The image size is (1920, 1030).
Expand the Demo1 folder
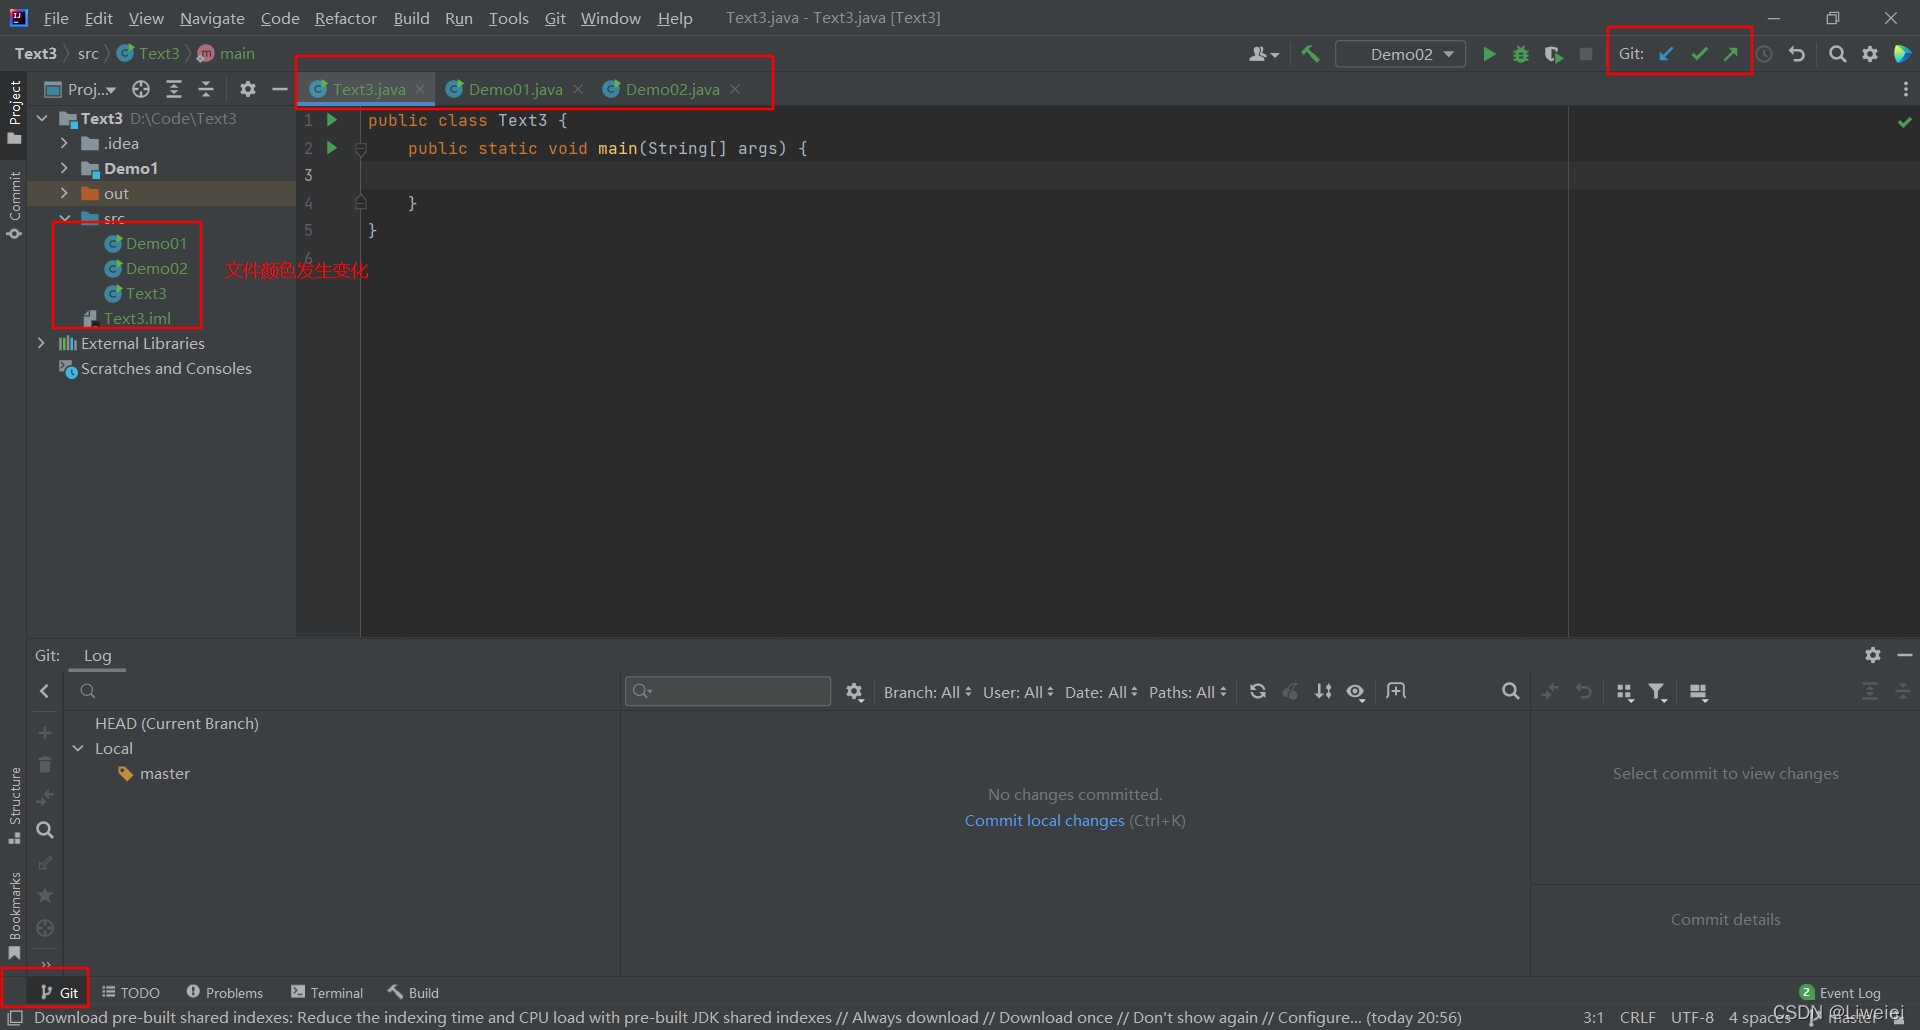64,168
